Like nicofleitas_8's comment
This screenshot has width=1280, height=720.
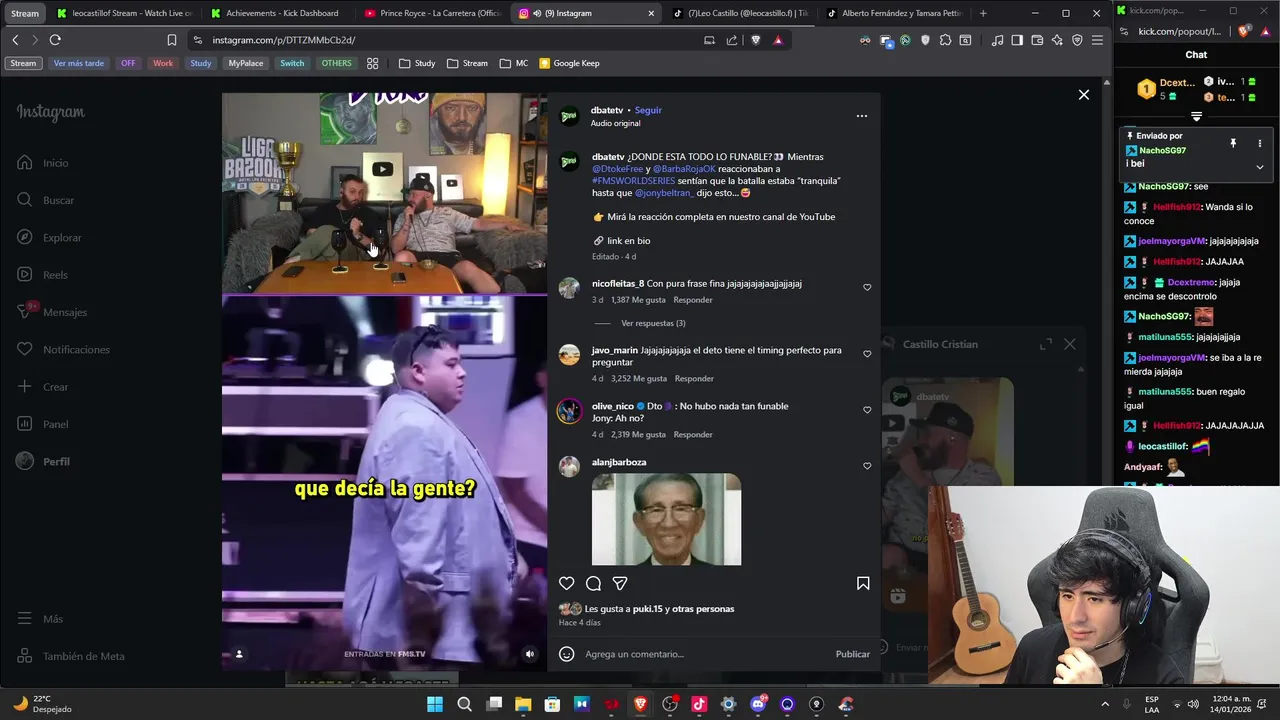pos(867,288)
